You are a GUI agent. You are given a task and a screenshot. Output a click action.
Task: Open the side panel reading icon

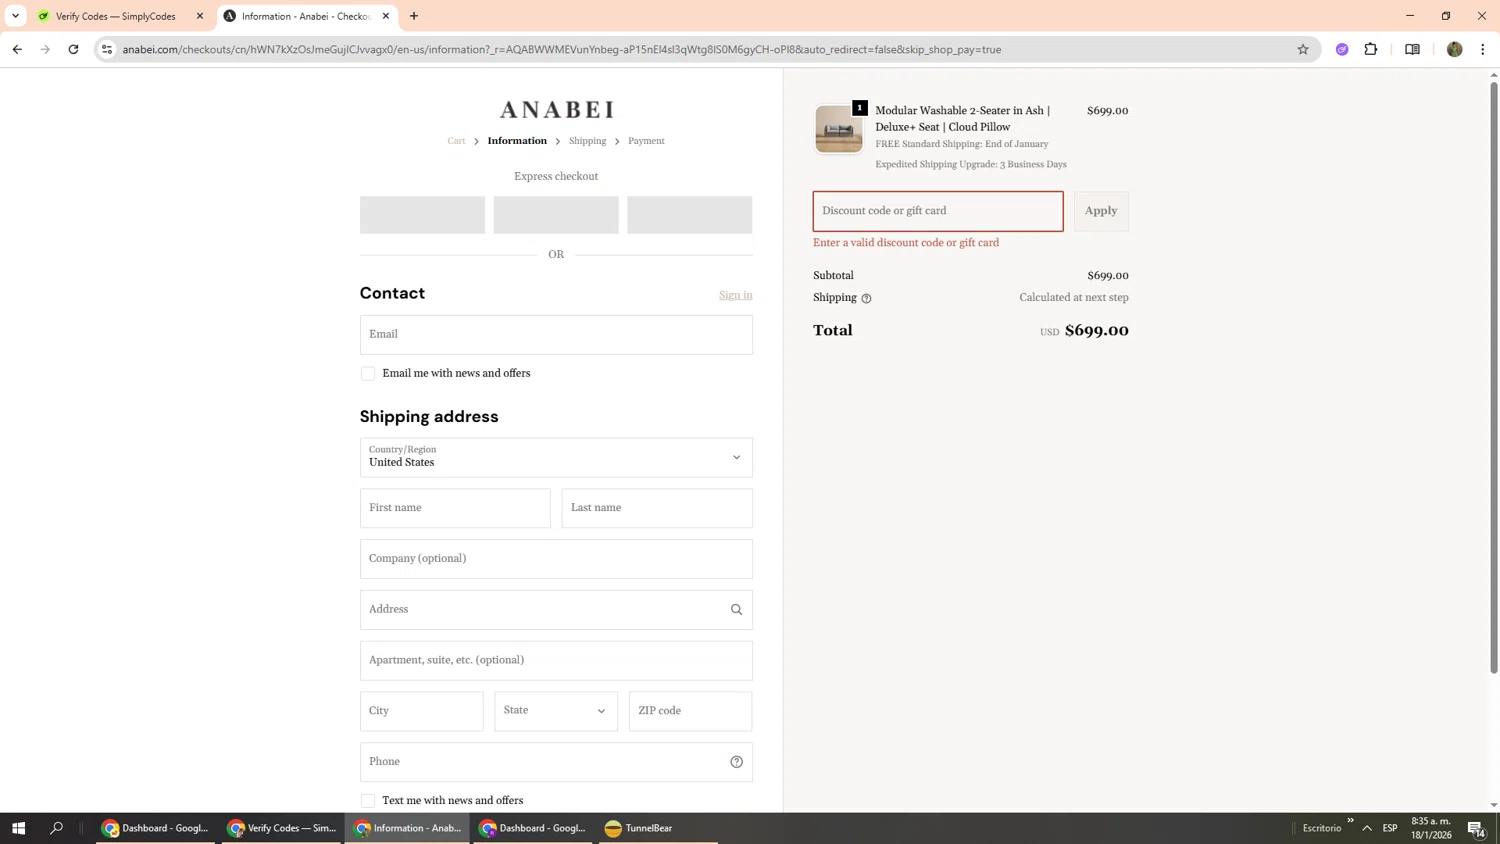pyautogui.click(x=1412, y=49)
